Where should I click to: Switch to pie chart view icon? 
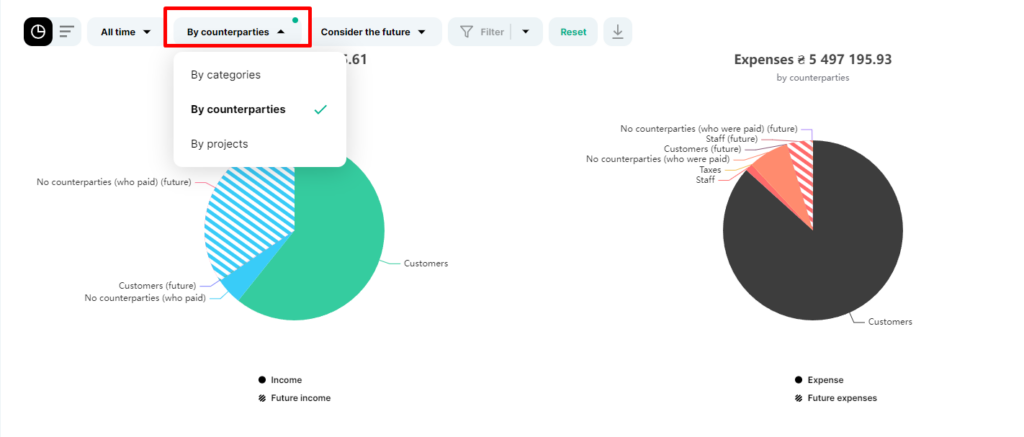tap(38, 31)
